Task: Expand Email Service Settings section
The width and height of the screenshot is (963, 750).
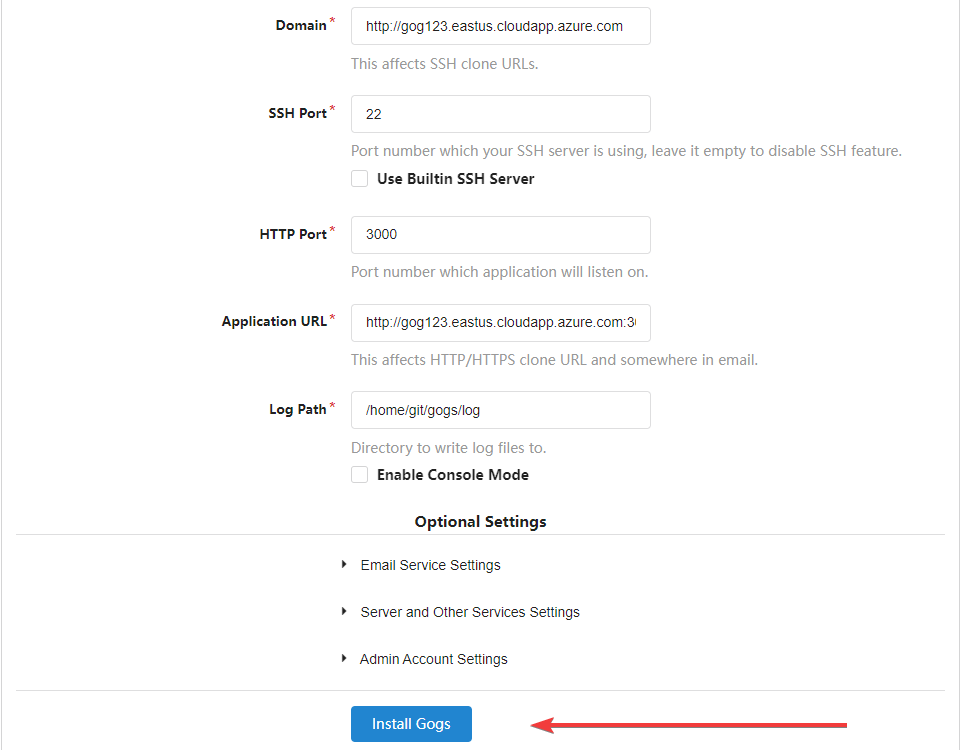Action: 430,565
